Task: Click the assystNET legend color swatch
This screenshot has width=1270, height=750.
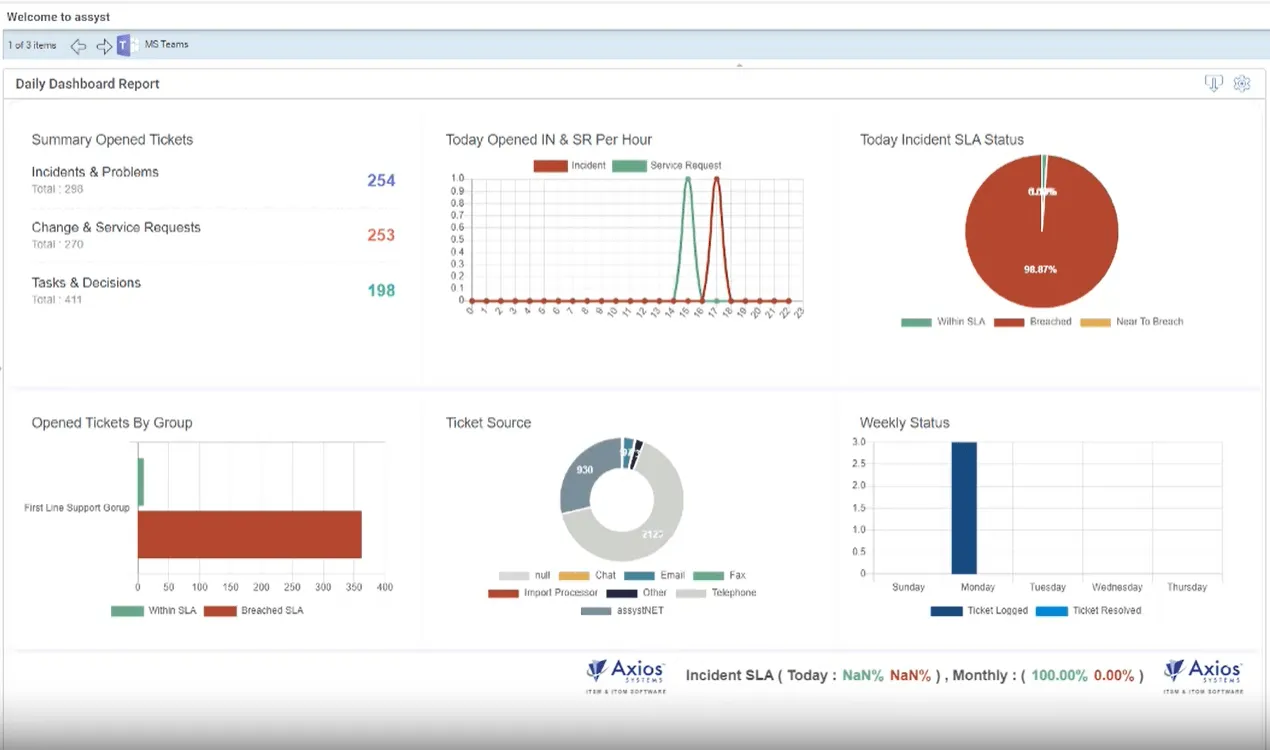Action: tap(595, 611)
